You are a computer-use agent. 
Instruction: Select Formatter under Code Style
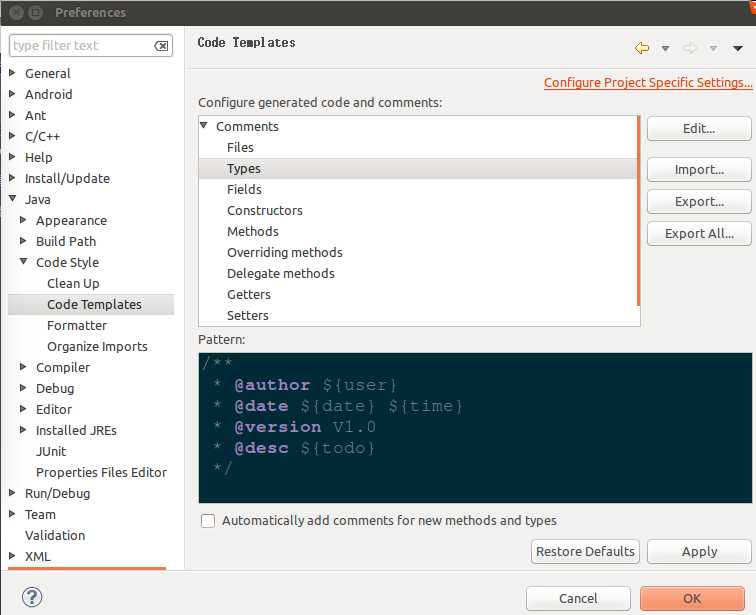coord(77,325)
